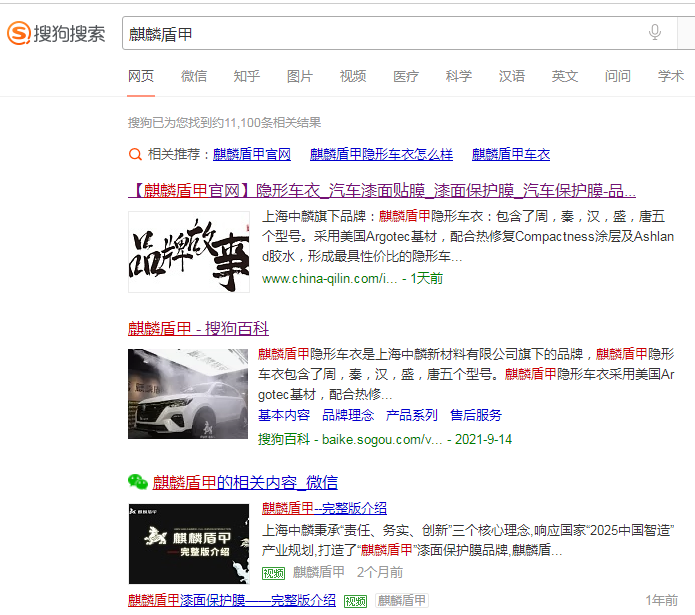Click the 搜狗已为您找到约11,100条相关结果 text
The height and width of the screenshot is (615, 695).
coord(224,123)
